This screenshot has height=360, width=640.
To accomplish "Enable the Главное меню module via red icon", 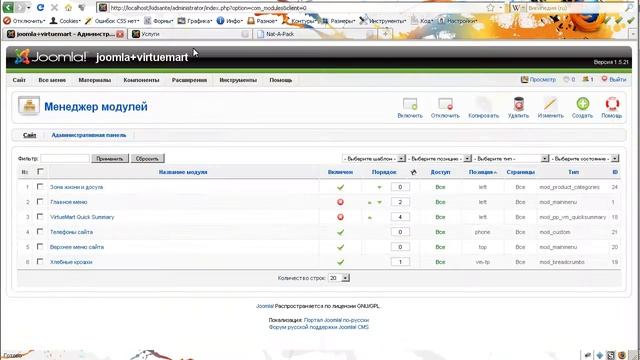I will point(340,202).
